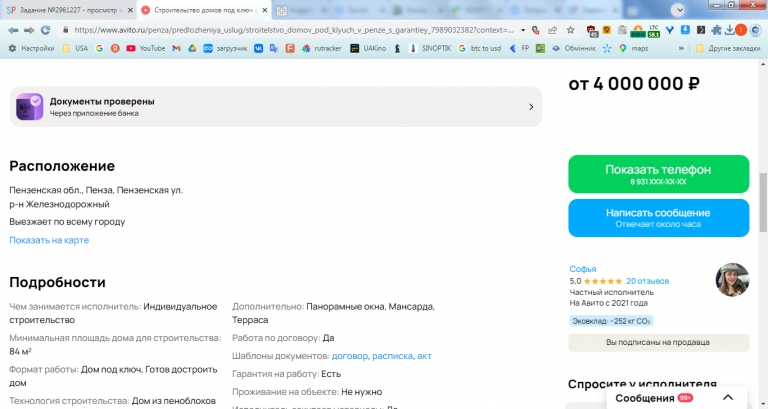768x409 pixels.
Task: Click the LTC price extension icon
Action: 653,30
